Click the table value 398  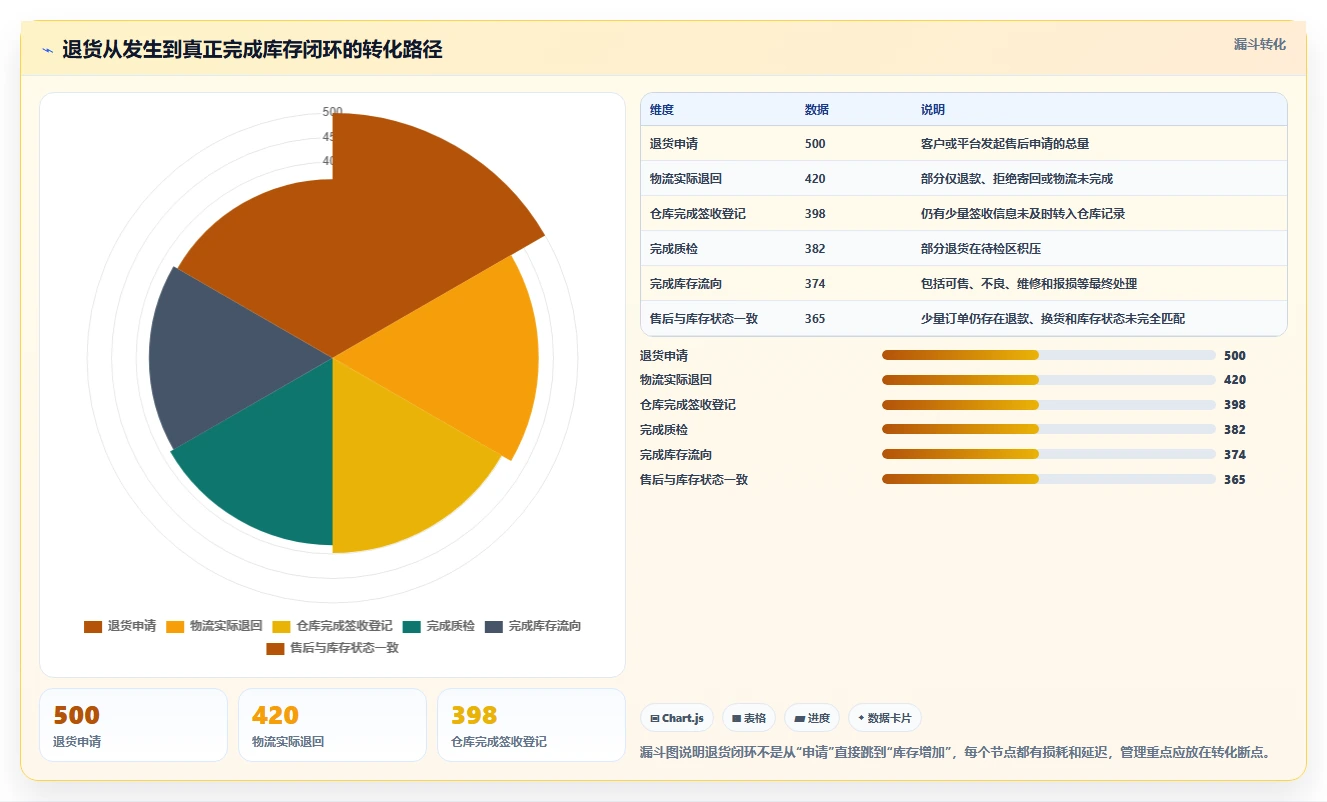coord(815,214)
